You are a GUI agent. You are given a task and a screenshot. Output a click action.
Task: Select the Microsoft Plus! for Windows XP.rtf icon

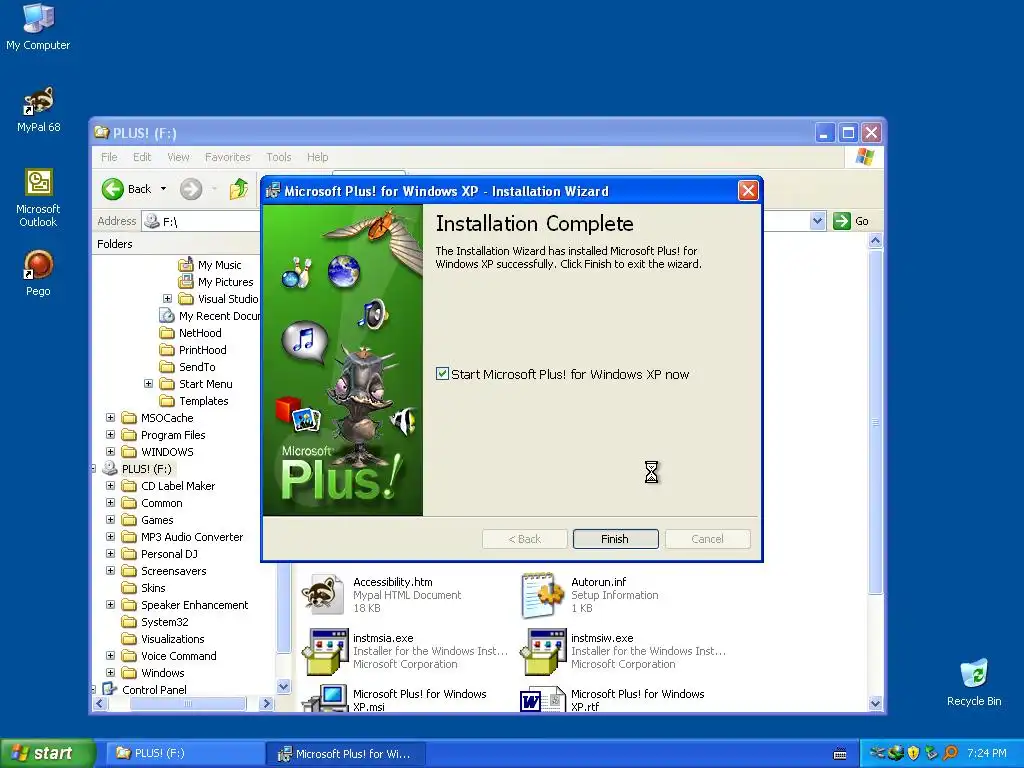[542, 699]
